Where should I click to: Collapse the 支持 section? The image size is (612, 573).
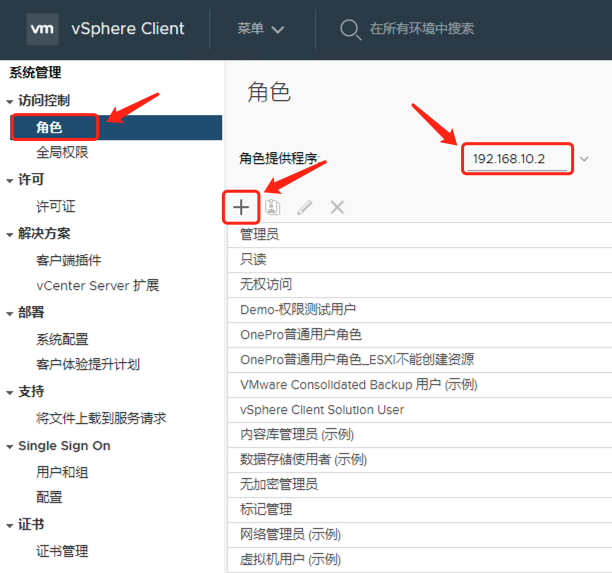point(10,393)
